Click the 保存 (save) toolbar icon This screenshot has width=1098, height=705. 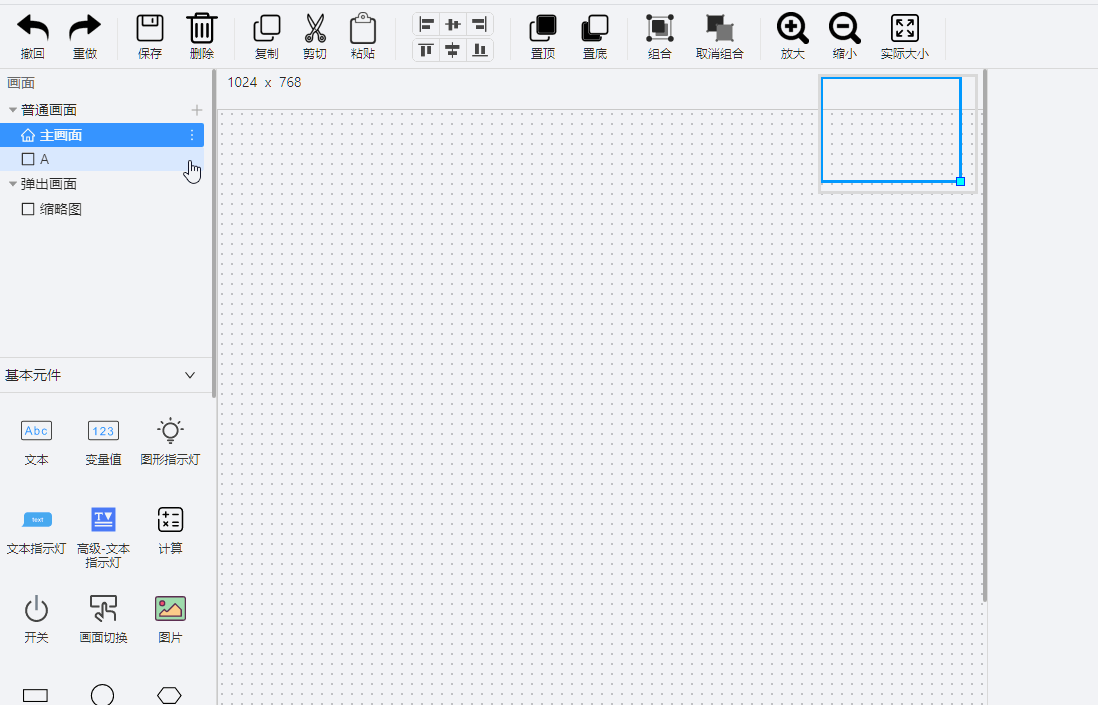pyautogui.click(x=150, y=29)
